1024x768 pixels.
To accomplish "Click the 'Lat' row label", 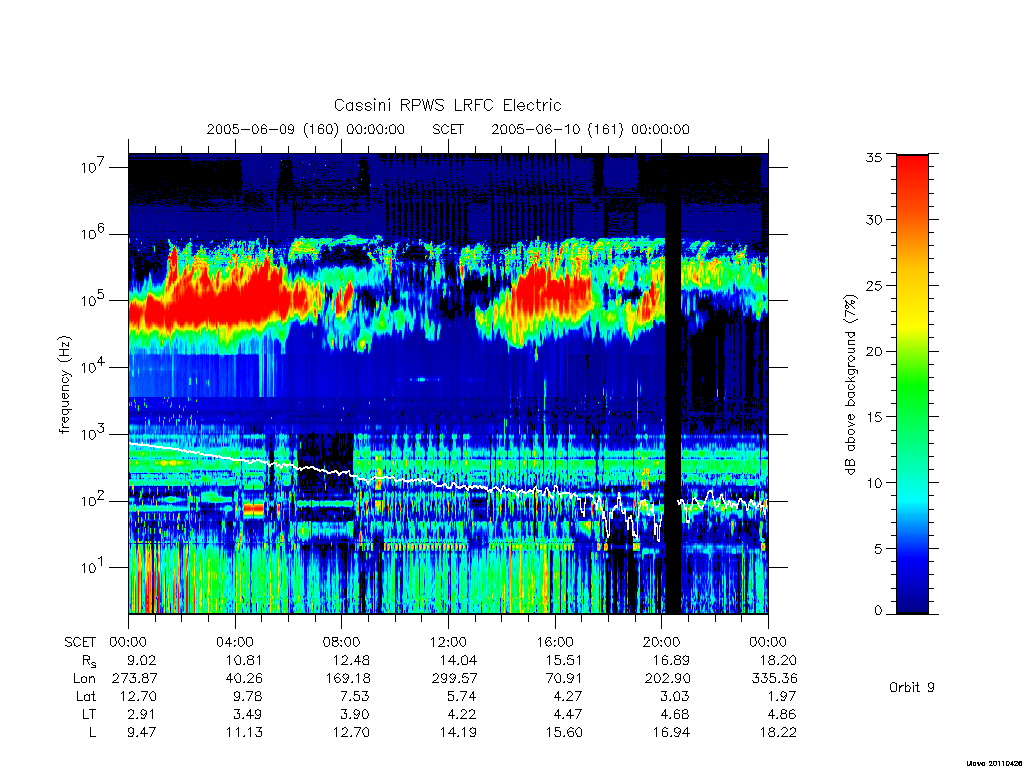I will pyautogui.click(x=86, y=696).
